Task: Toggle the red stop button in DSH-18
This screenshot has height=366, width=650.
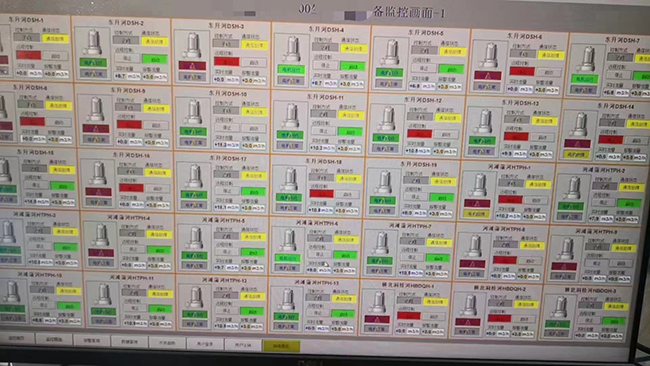Action: point(321,194)
